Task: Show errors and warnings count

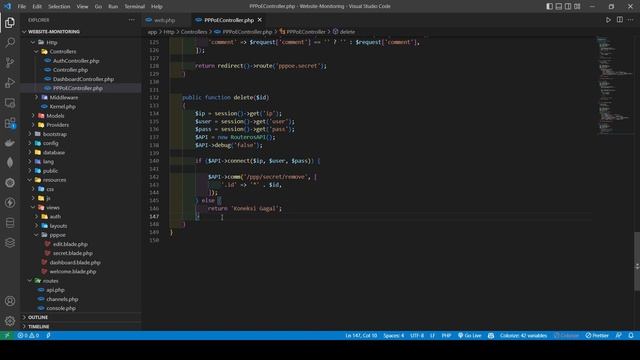Action: point(28,336)
